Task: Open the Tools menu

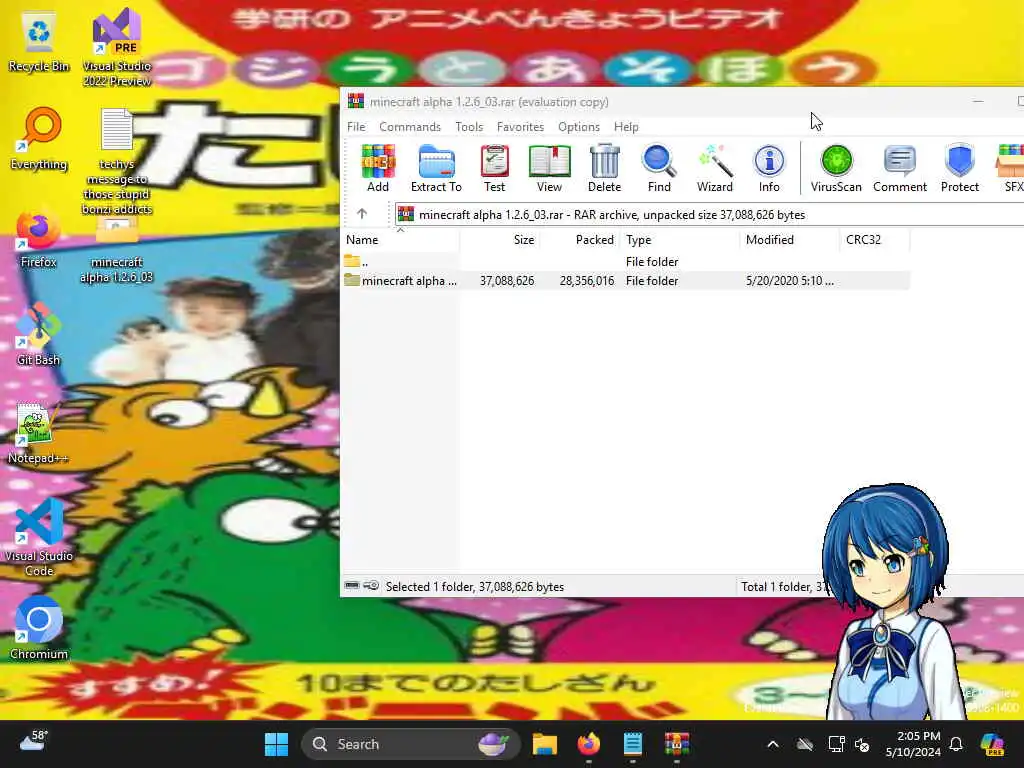Action: click(x=469, y=127)
